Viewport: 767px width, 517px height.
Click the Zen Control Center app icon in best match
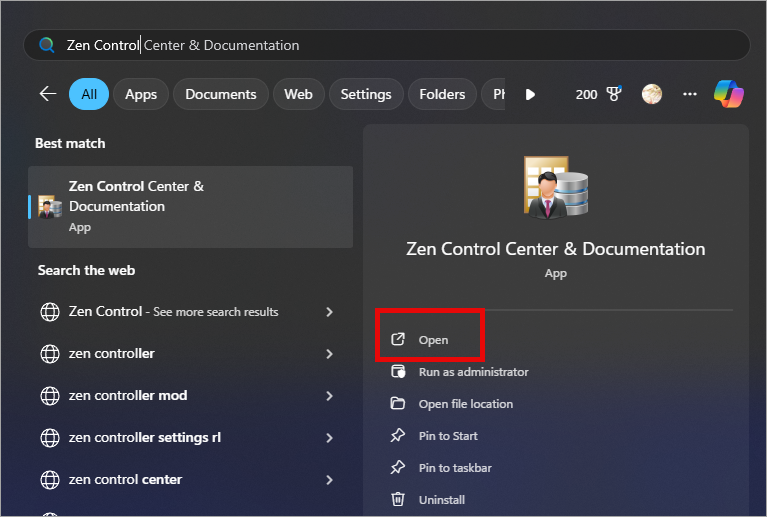pyautogui.click(x=50, y=206)
